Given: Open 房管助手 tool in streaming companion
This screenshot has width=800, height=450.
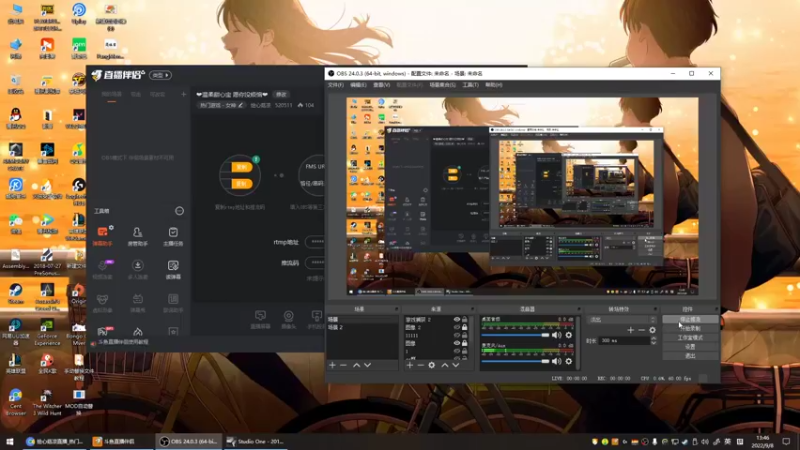Looking at the screenshot, I should coord(137,236).
